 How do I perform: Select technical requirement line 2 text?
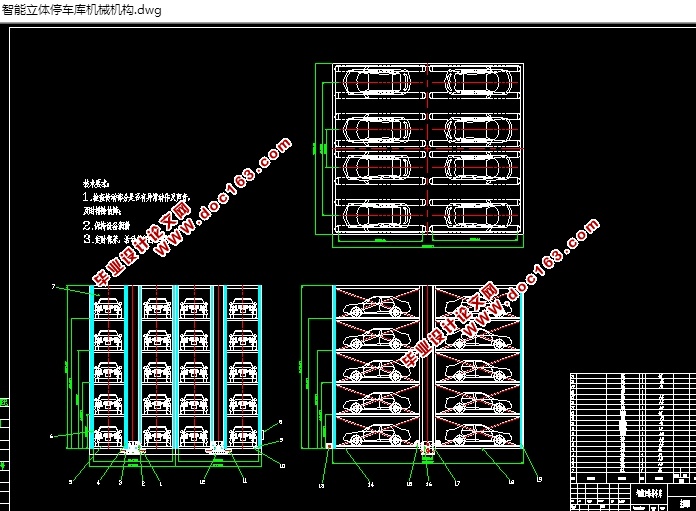click(106, 225)
